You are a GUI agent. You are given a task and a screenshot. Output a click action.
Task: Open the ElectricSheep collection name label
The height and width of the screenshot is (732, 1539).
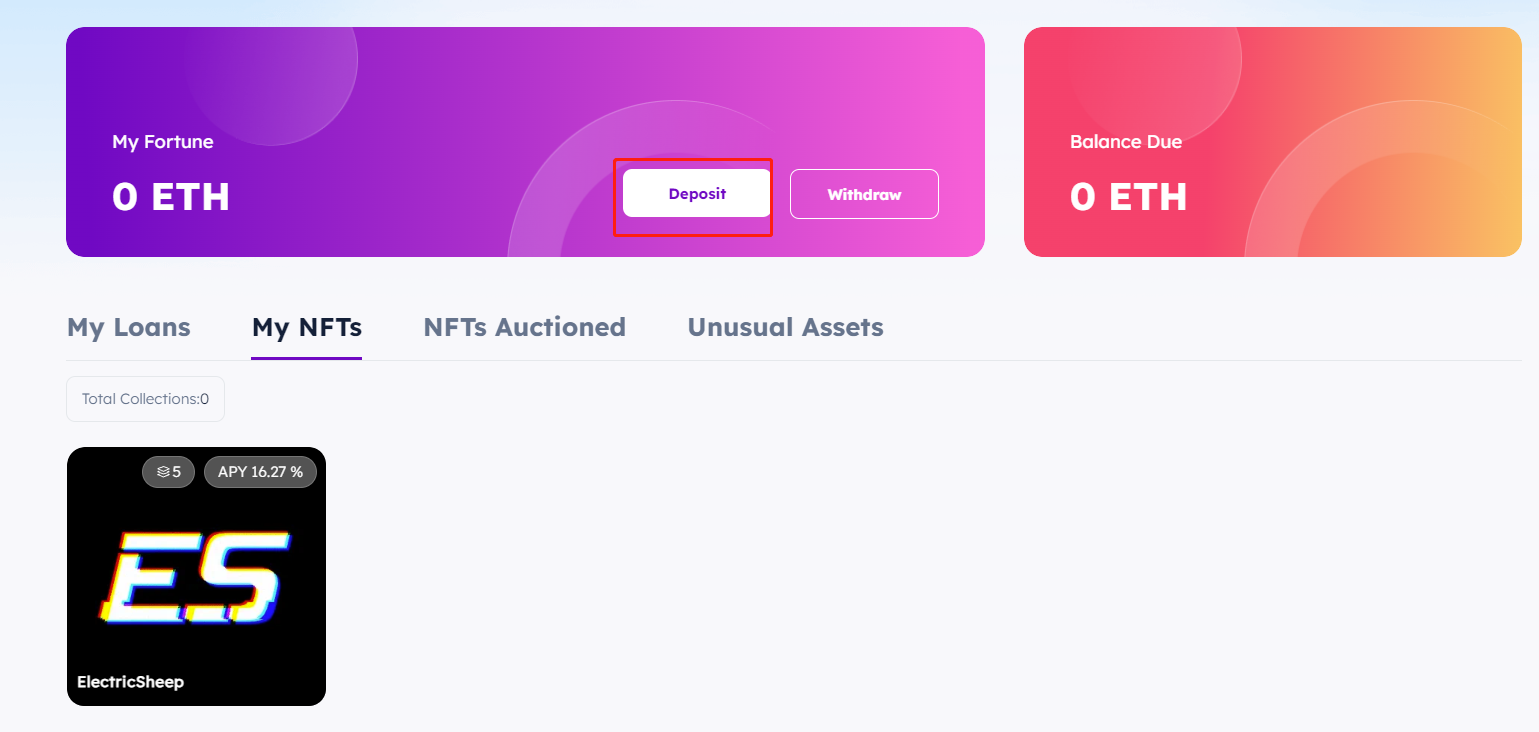130,682
